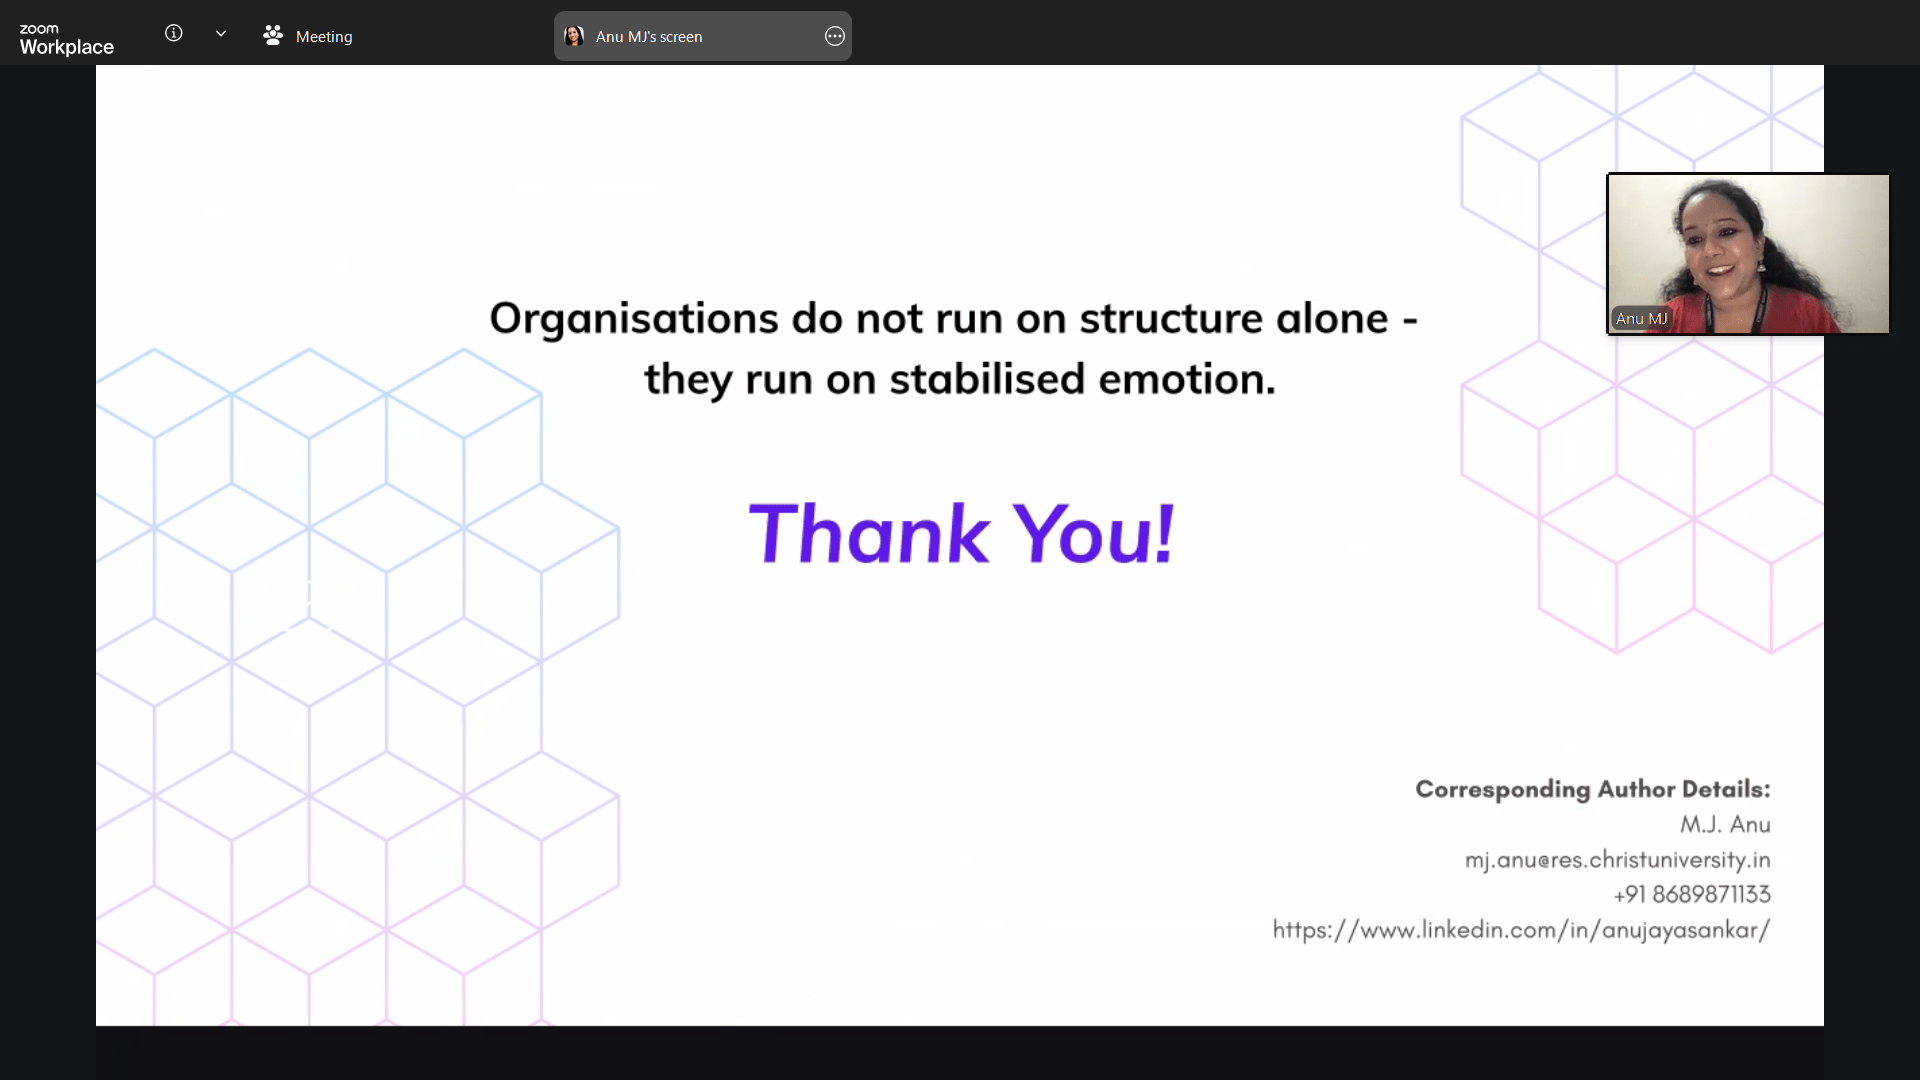This screenshot has width=1920, height=1080.
Task: Open the meeting information icon
Action: 173,33
